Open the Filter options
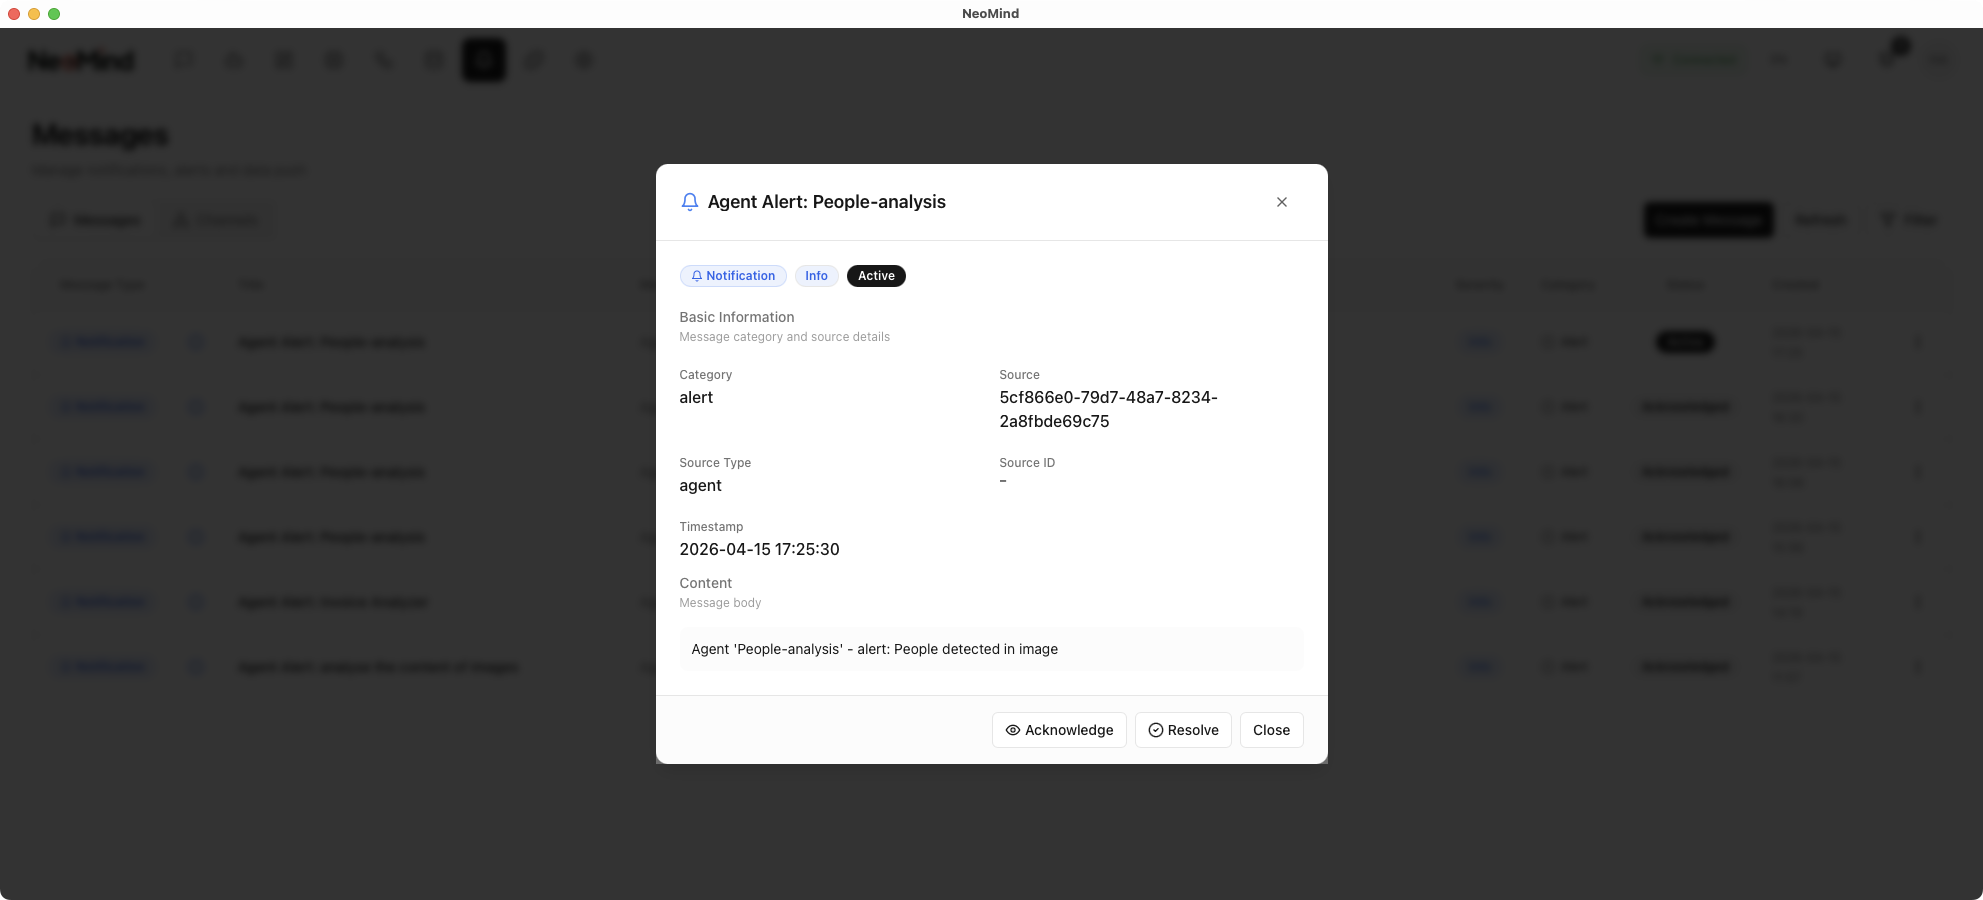 pyautogui.click(x=1910, y=220)
